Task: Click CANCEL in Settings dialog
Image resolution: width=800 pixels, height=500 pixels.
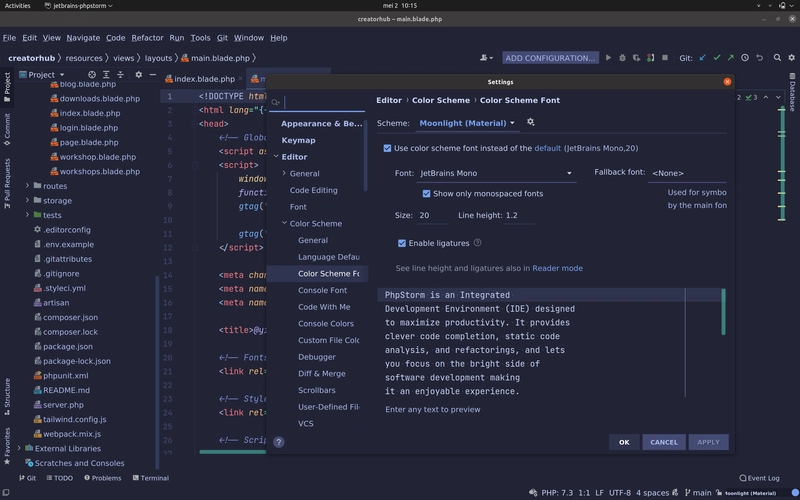Action: click(664, 442)
